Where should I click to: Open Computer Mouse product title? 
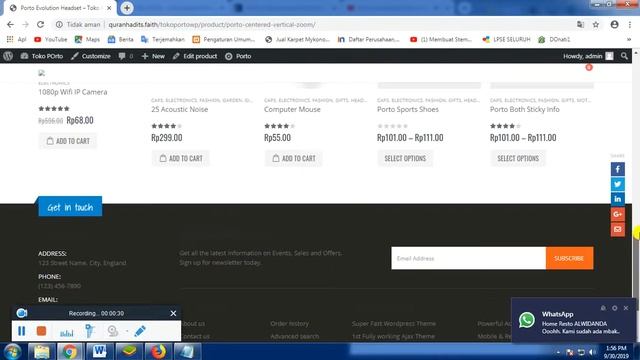(292, 109)
